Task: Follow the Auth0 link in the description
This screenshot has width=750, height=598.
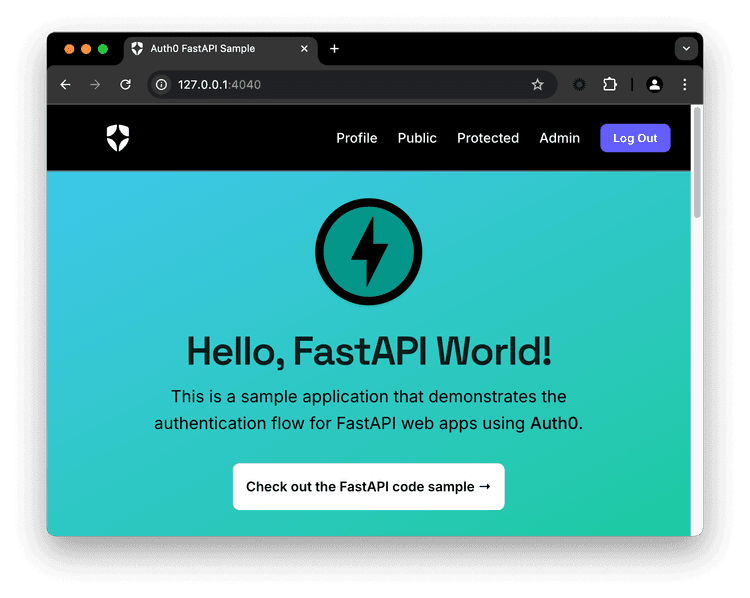Action: [x=554, y=423]
